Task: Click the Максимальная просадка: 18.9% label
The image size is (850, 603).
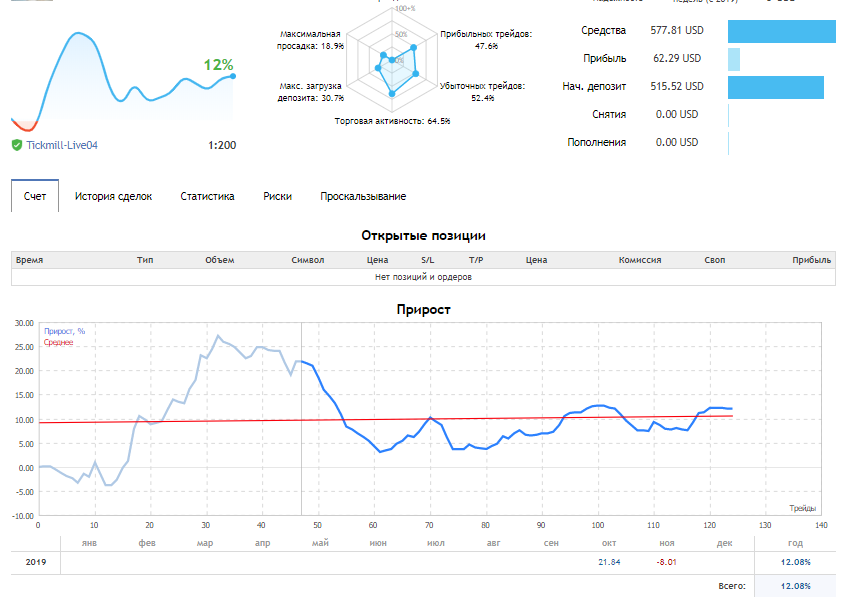Action: click(x=310, y=40)
